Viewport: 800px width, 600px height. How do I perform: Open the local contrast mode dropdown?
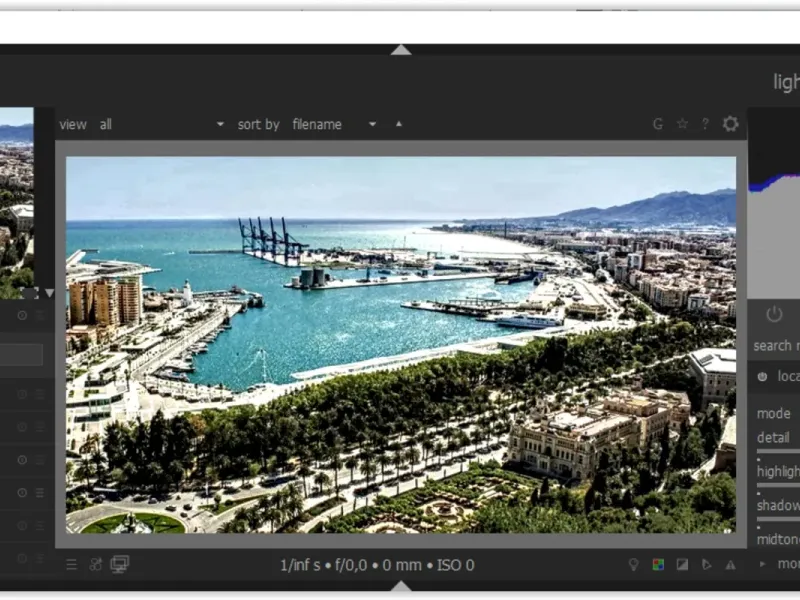coord(779,413)
